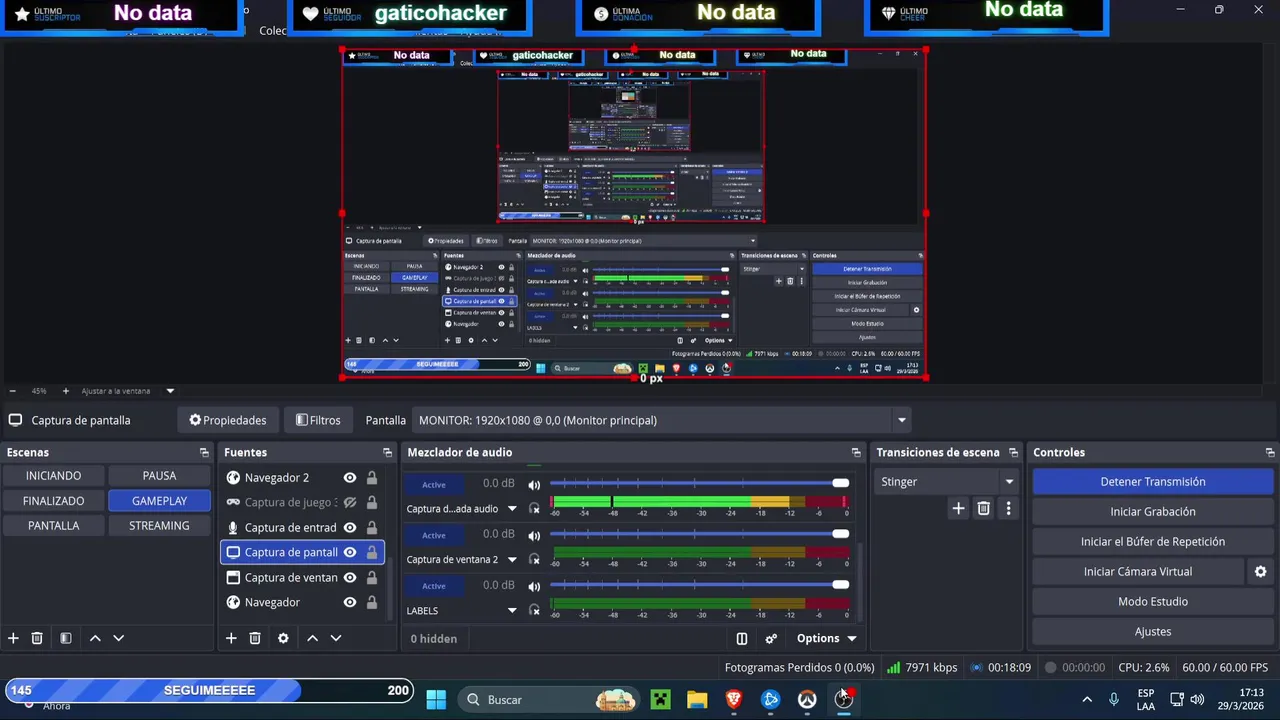The height and width of the screenshot is (720, 1280).
Task: Open transition properties three-dot menu
Action: click(1008, 508)
